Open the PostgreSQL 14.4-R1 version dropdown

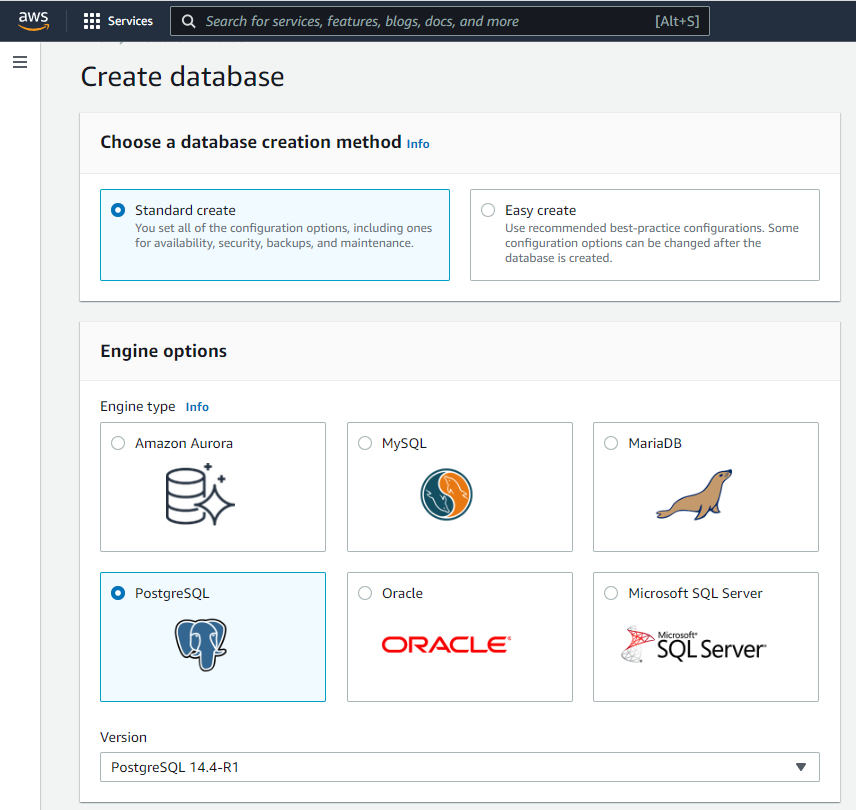pyautogui.click(x=460, y=767)
